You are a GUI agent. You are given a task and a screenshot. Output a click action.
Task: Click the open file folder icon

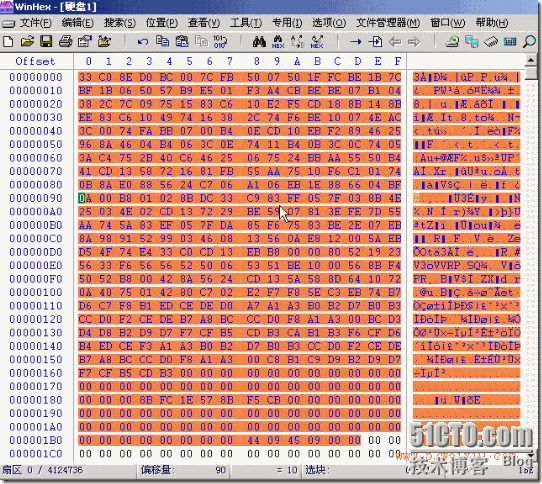(27, 41)
